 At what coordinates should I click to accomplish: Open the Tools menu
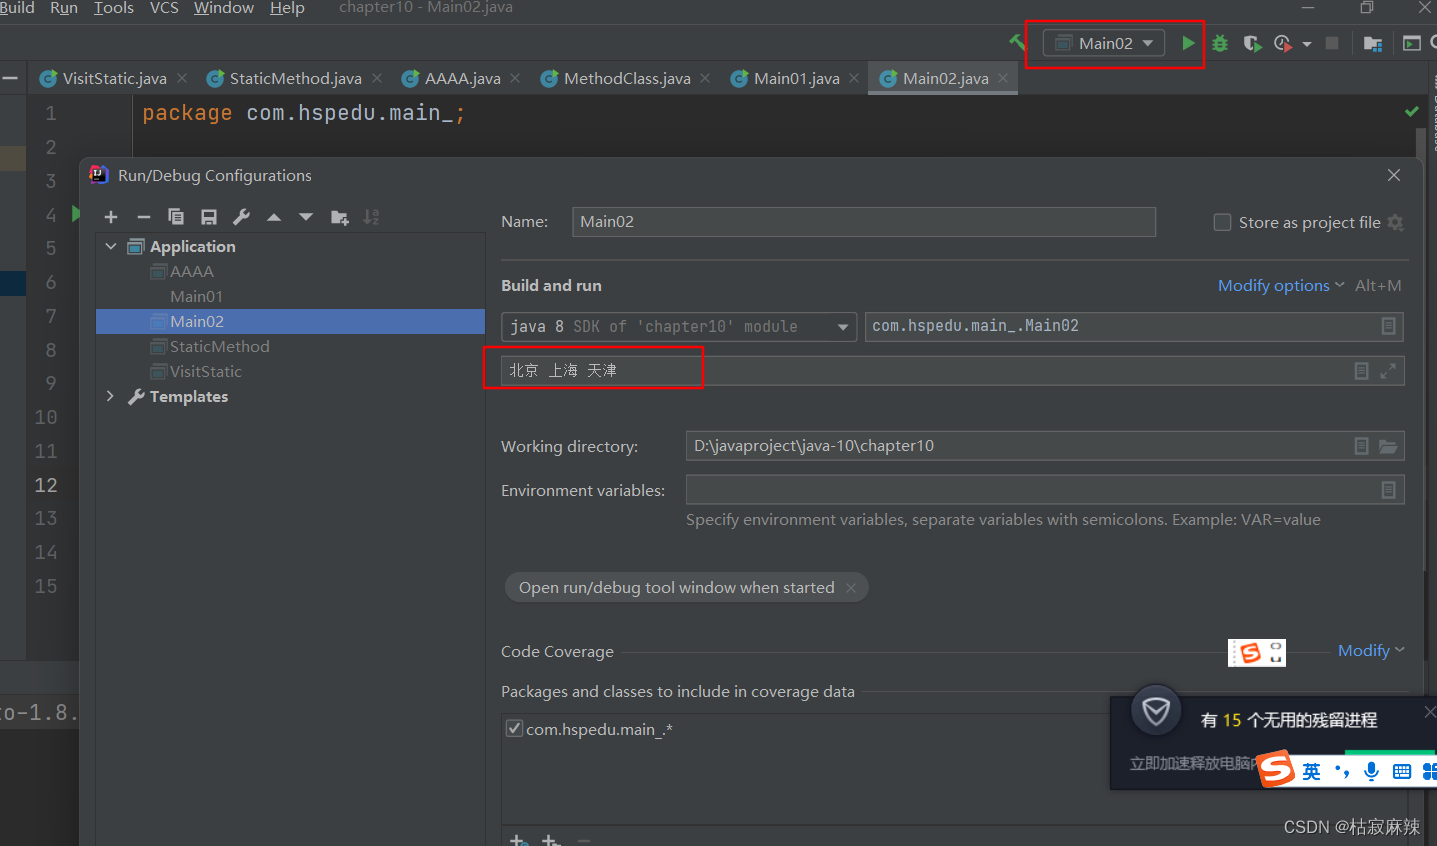coord(114,8)
